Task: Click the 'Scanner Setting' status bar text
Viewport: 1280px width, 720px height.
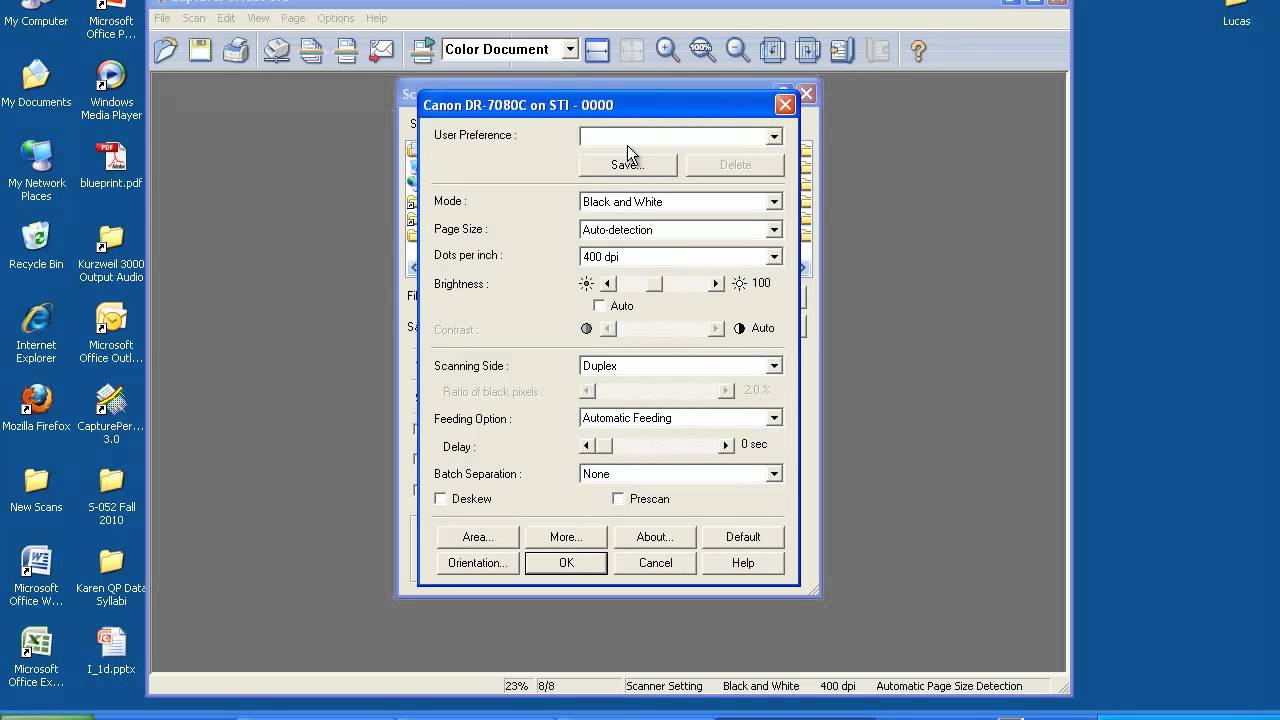Action: tap(664, 686)
